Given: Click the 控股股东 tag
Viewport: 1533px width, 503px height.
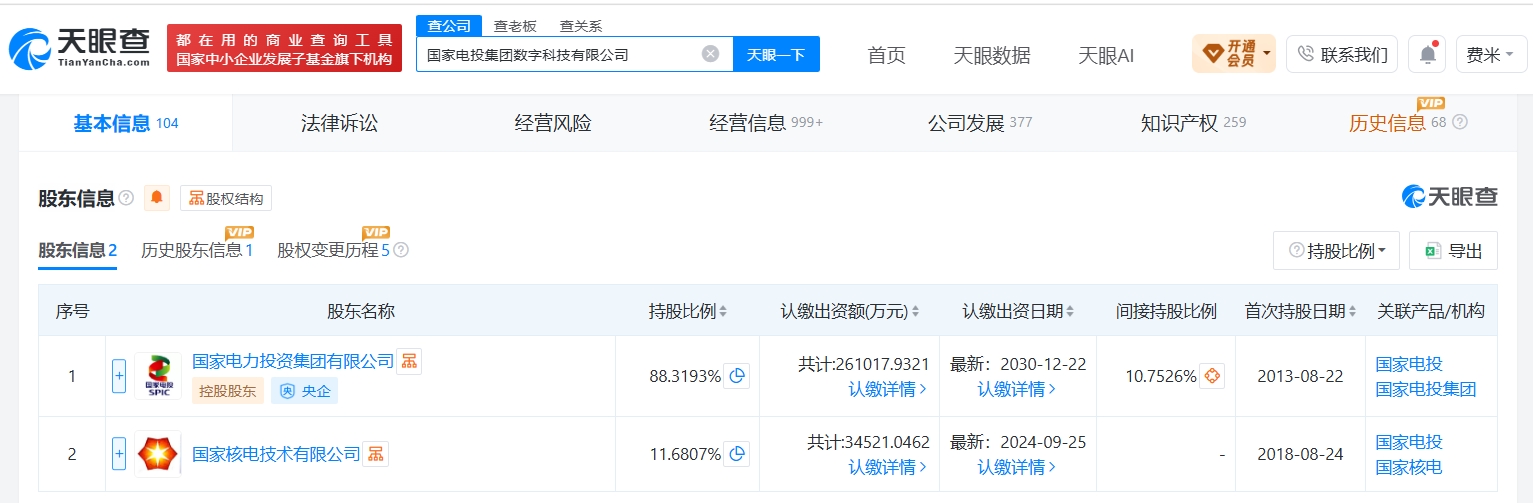Looking at the screenshot, I should tap(228, 391).
